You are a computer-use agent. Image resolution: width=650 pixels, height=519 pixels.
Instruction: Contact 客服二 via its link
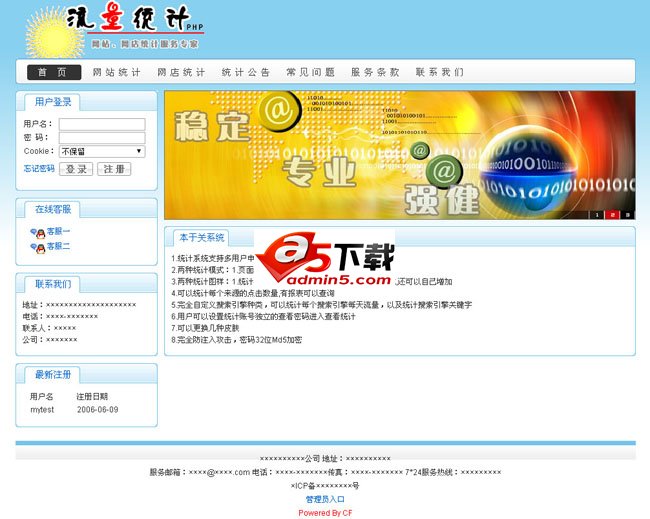click(58, 246)
